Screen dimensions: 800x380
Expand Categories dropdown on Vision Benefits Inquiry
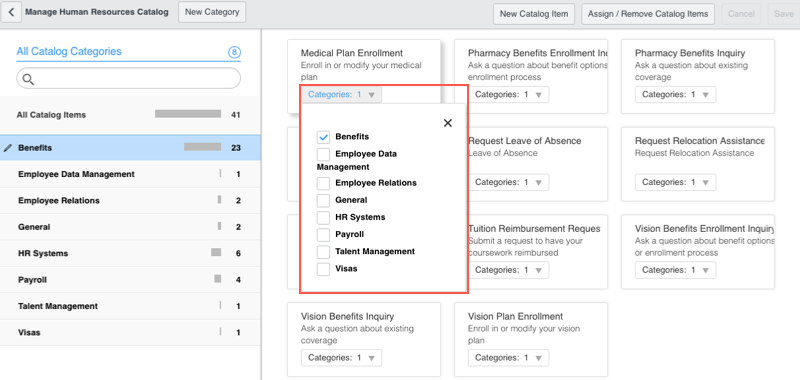click(x=341, y=358)
